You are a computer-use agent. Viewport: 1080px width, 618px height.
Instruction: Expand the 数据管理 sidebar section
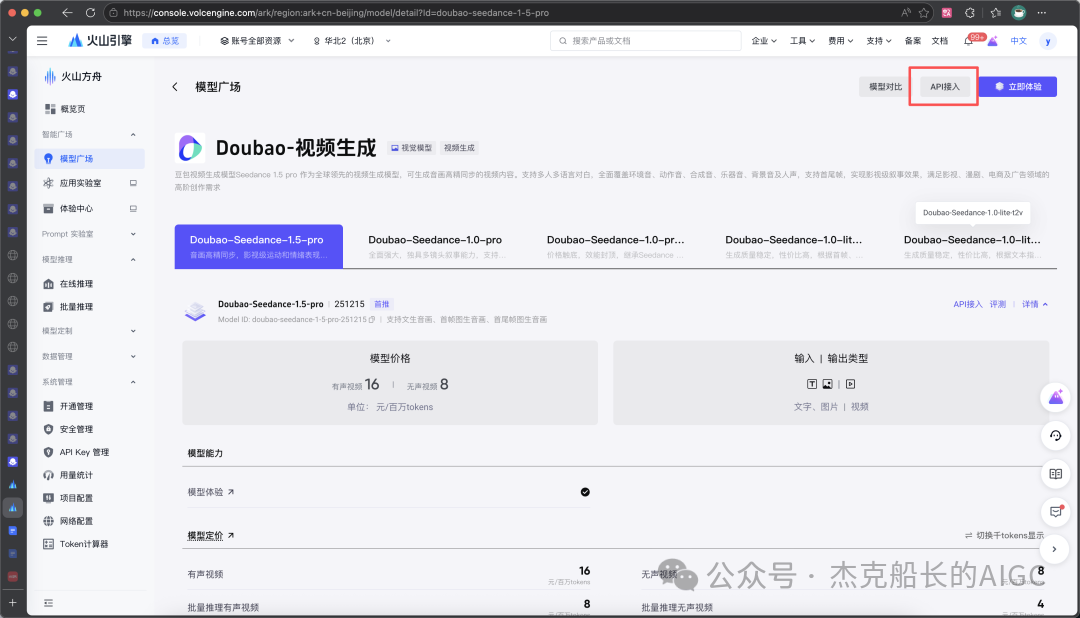click(x=133, y=356)
